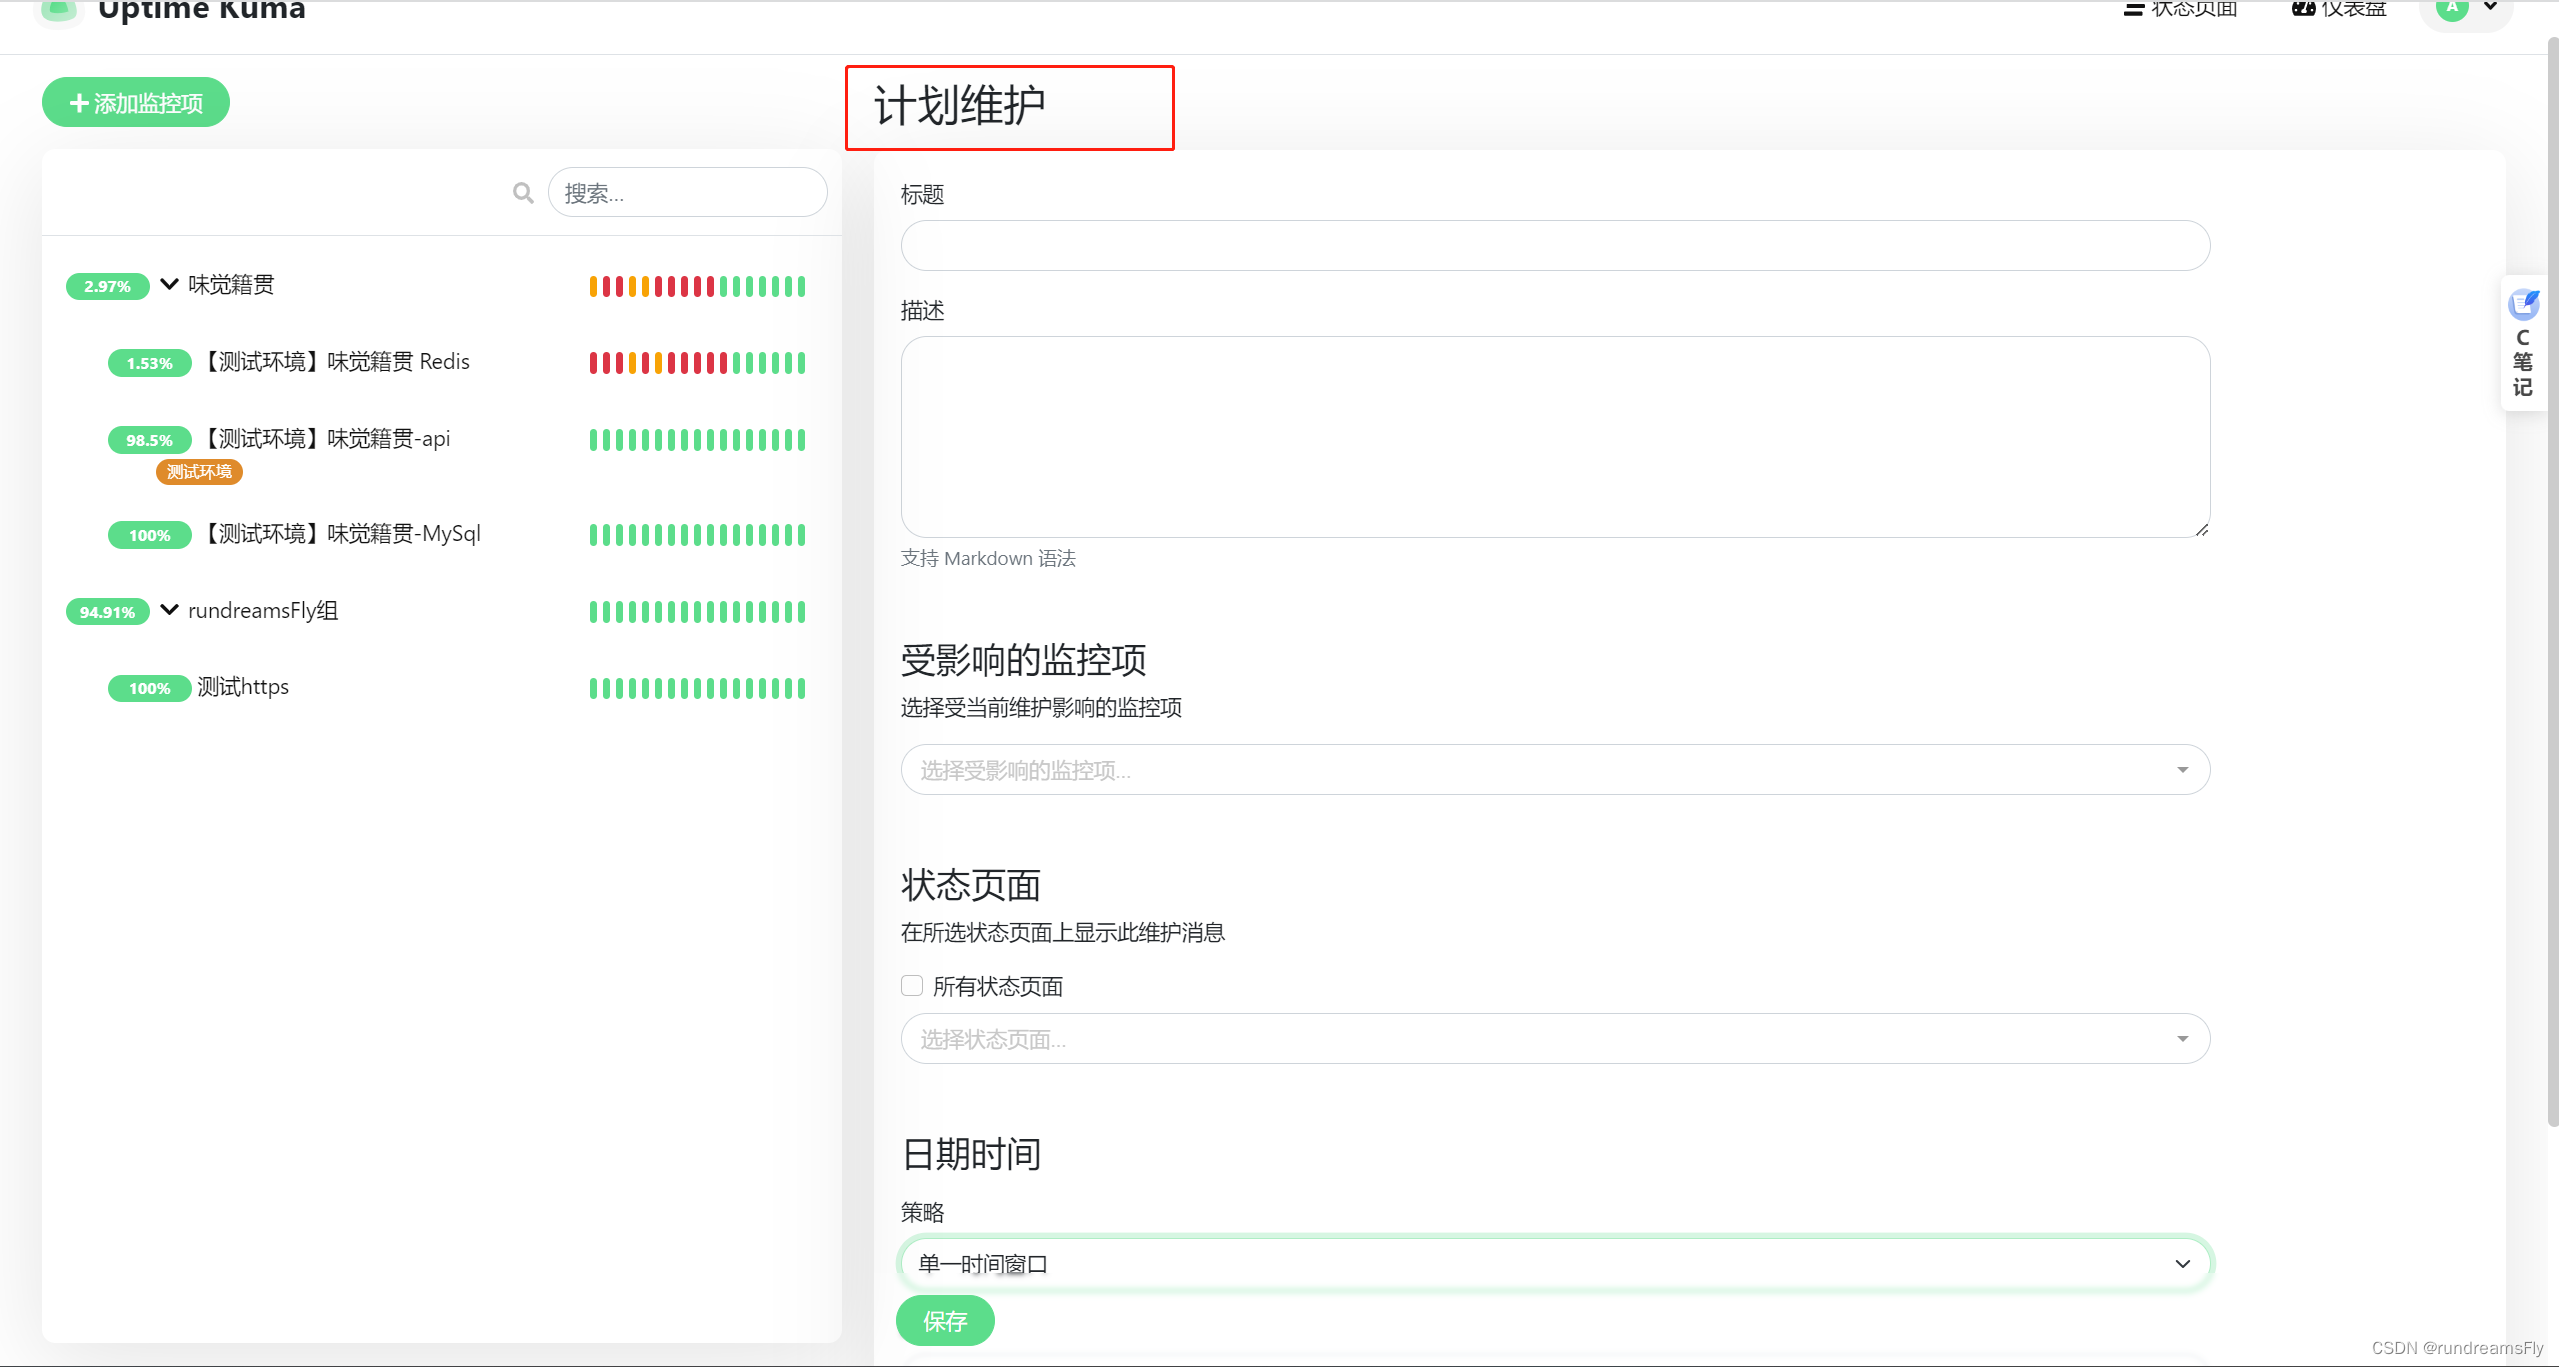Screen dimensions: 2559x1367
Task: Click the 标题 input field
Action: [x=1555, y=246]
